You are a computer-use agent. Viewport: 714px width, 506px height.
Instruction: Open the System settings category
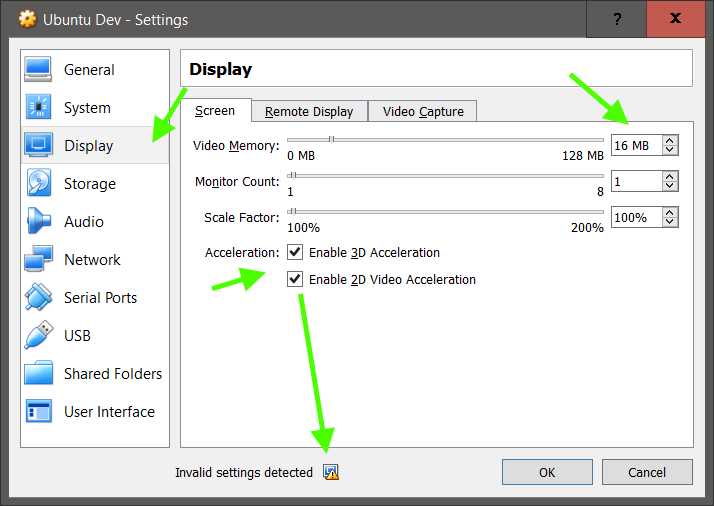(x=95, y=107)
